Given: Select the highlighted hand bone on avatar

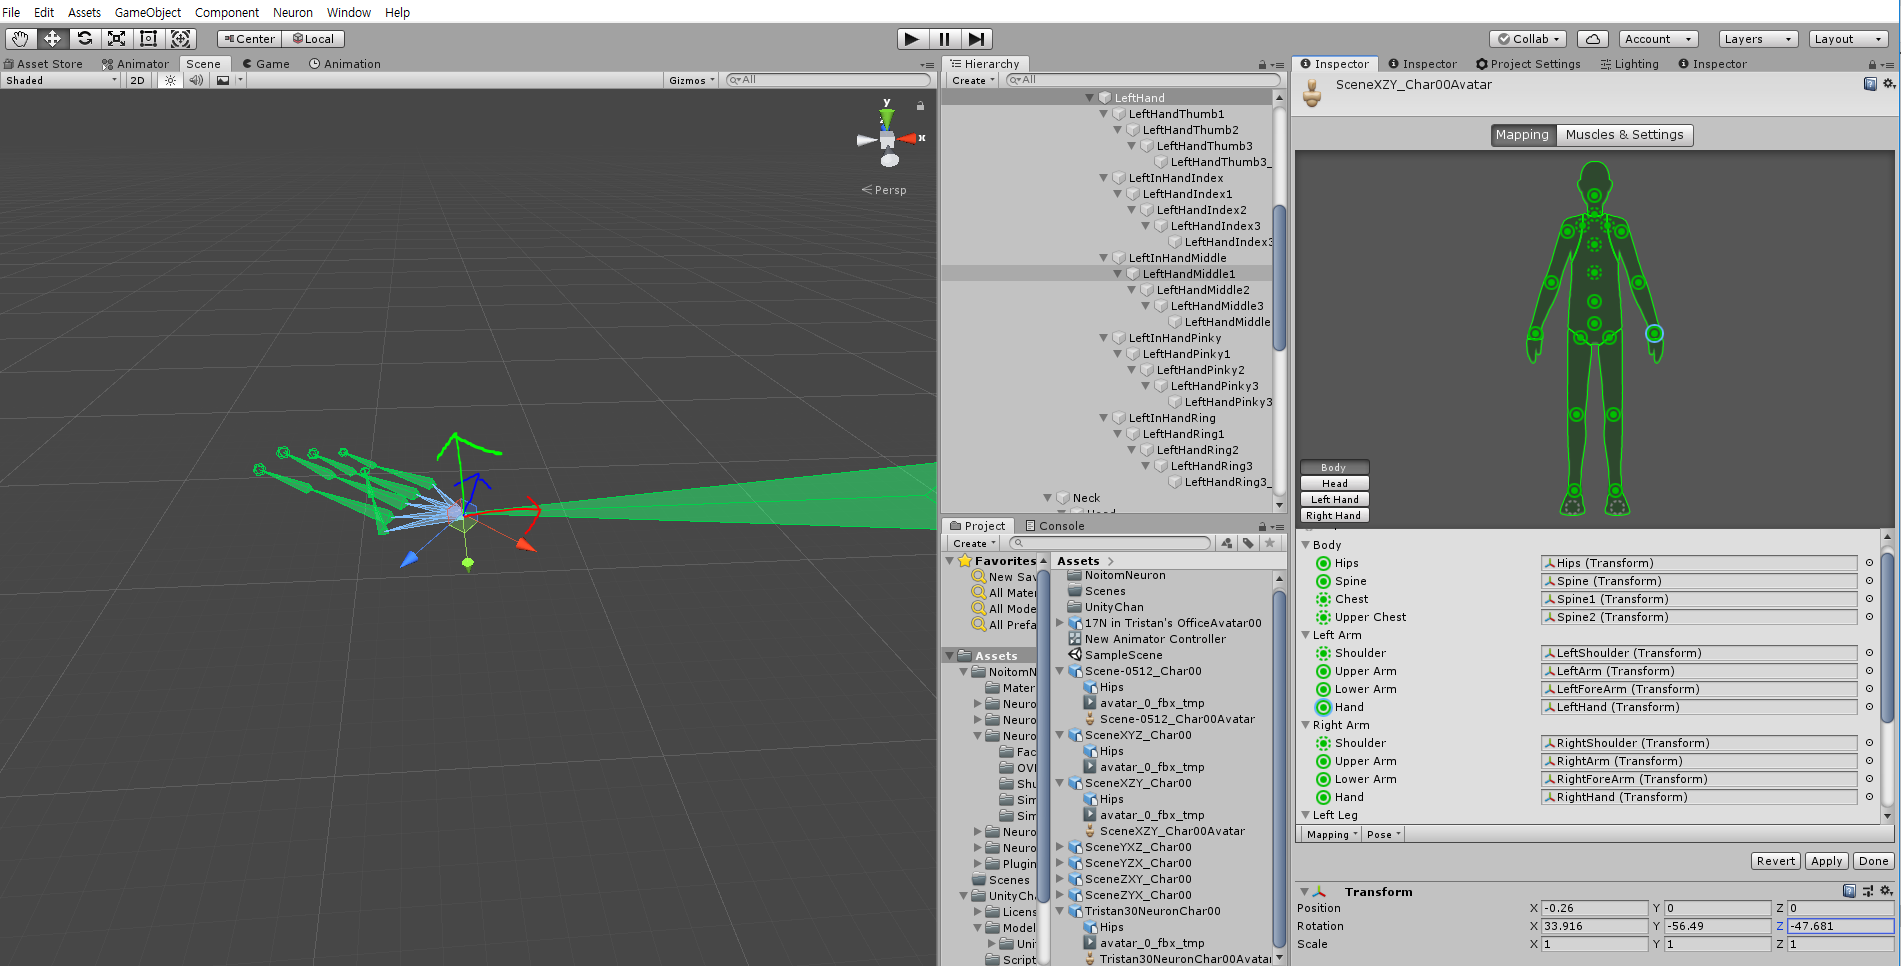Looking at the screenshot, I should [x=1654, y=333].
